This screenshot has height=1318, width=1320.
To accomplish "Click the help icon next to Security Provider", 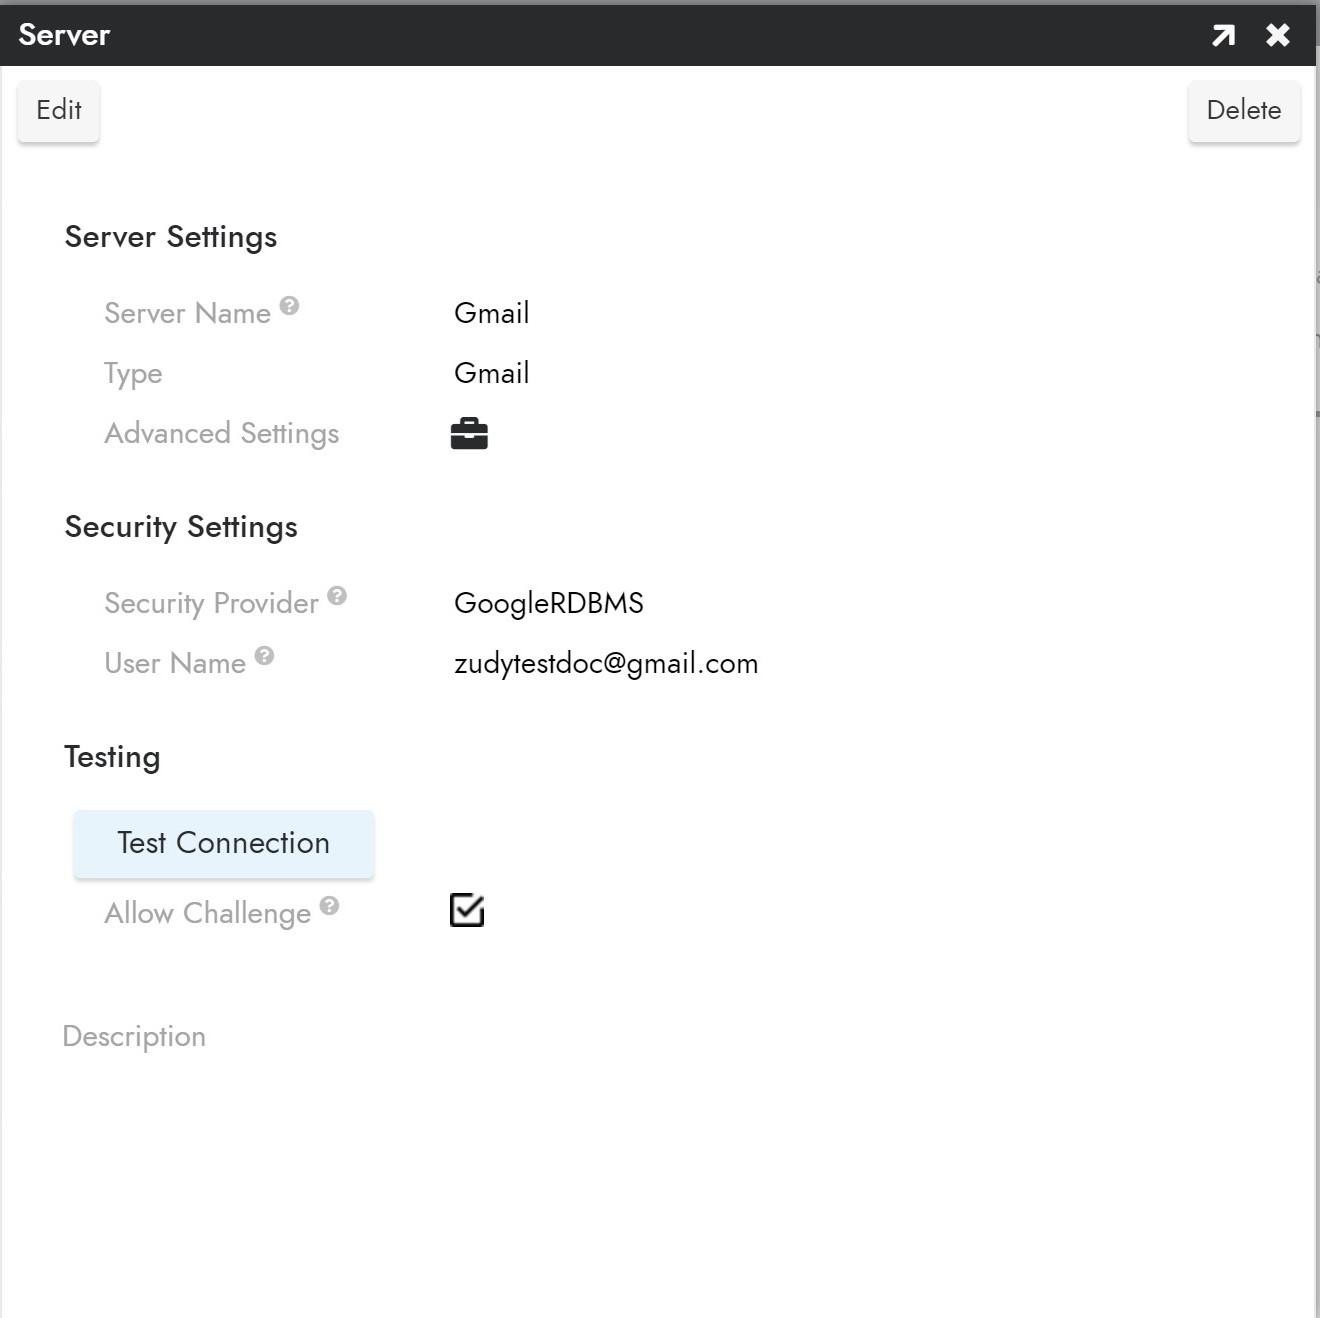I will pyautogui.click(x=337, y=597).
